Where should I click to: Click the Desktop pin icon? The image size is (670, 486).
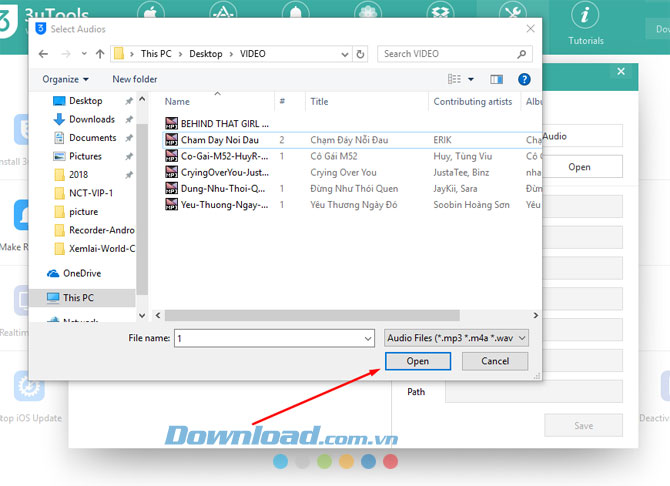tap(129, 101)
